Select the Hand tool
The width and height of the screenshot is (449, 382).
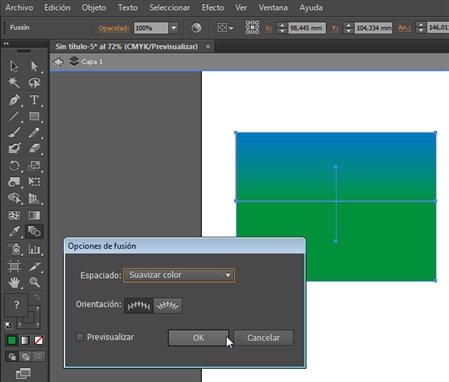coord(14,283)
